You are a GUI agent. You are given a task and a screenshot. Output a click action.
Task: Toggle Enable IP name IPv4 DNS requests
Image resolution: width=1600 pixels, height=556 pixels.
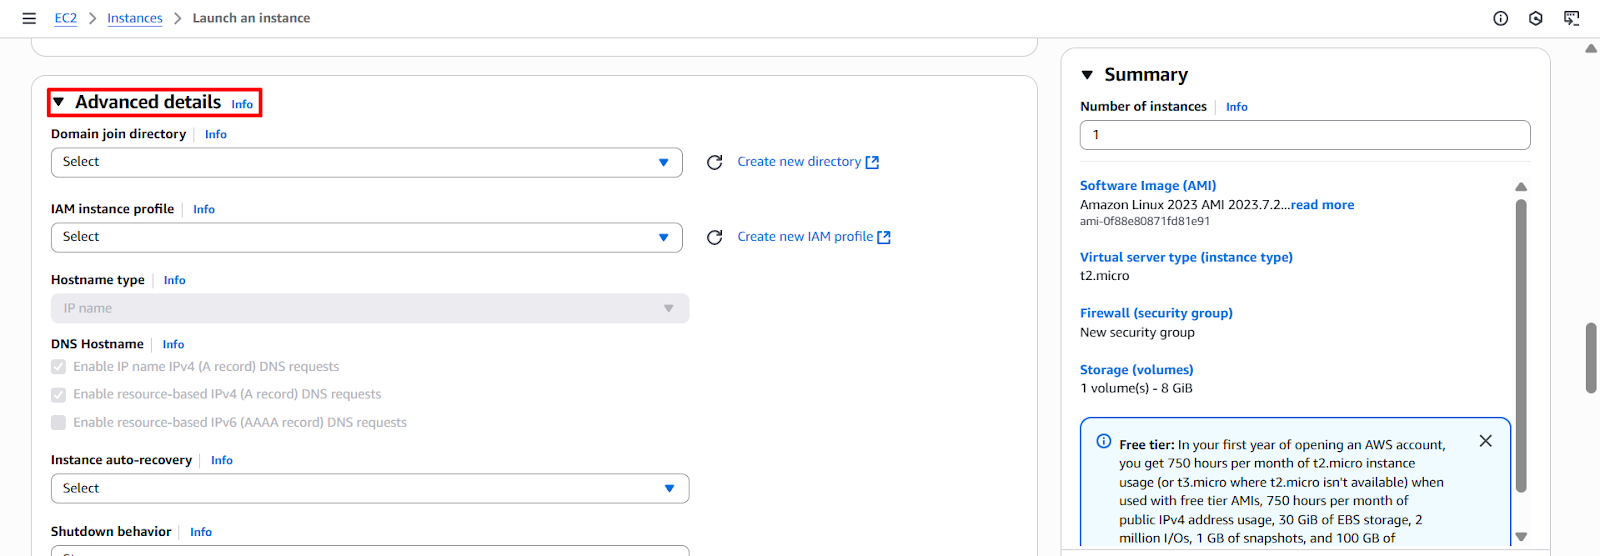pos(59,367)
